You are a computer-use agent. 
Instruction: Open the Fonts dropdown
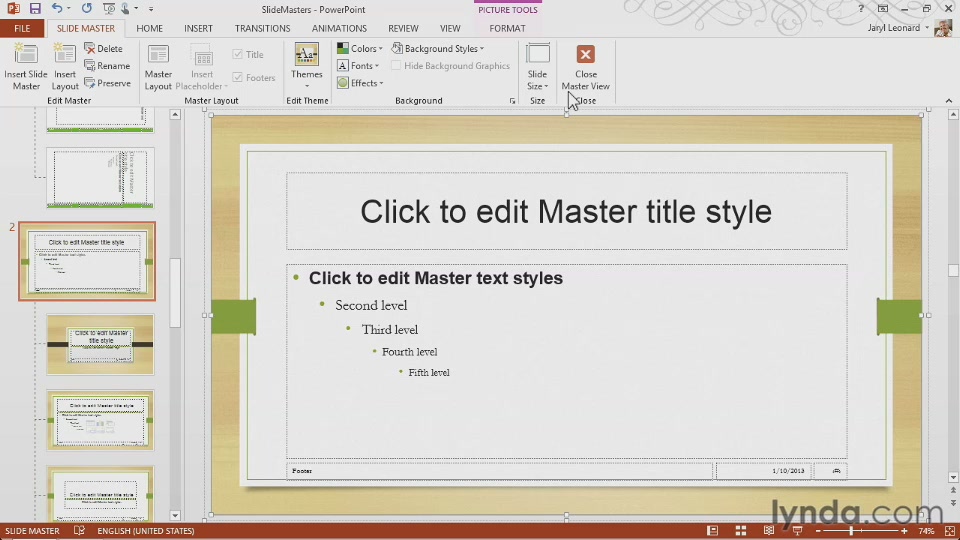(358, 66)
